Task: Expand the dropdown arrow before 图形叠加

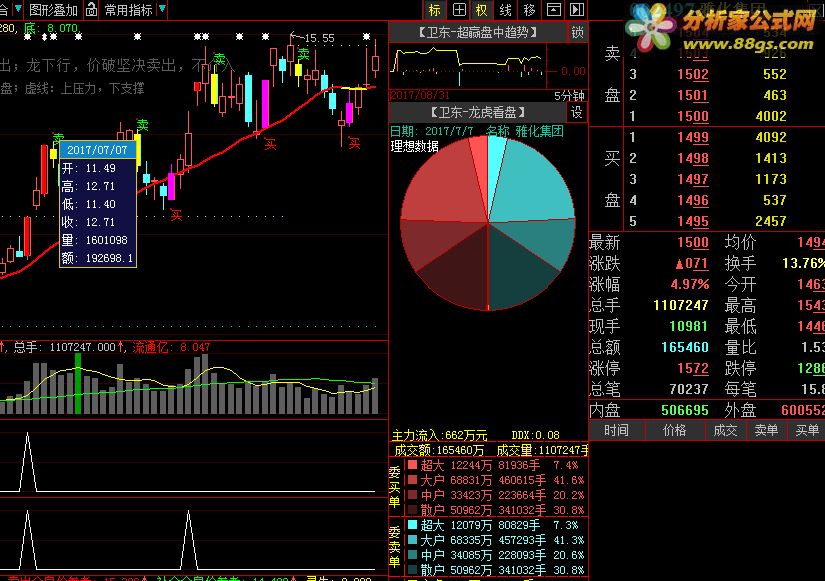Action: pyautogui.click(x=18, y=9)
